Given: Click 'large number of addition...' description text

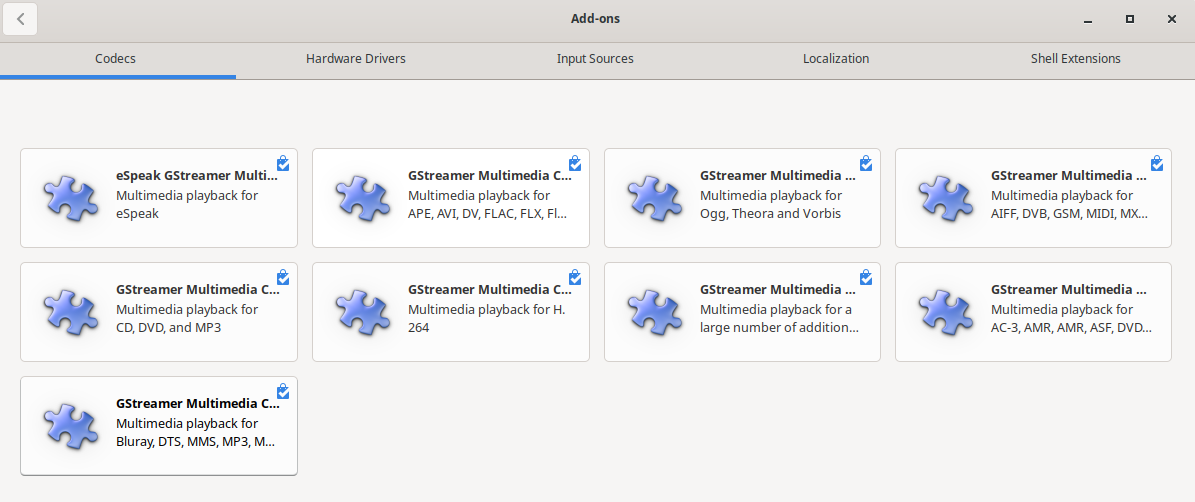Looking at the screenshot, I should [780, 328].
